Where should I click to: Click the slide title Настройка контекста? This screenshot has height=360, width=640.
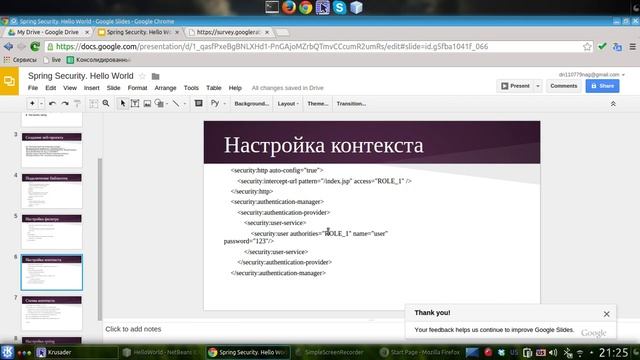click(x=324, y=145)
